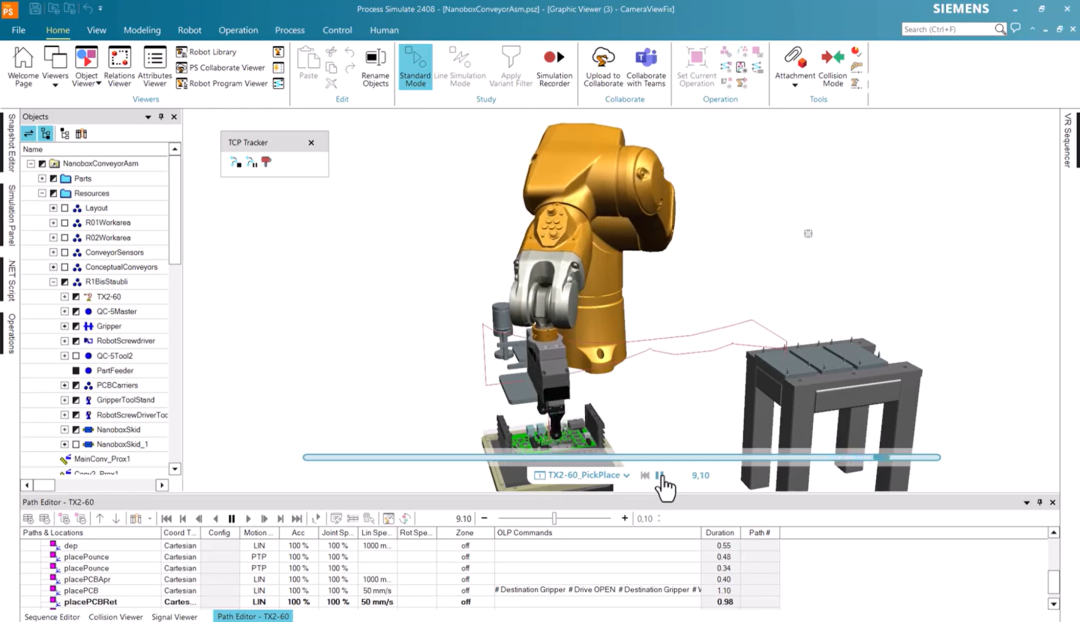Click Rename Objects tool
Viewport: 1080px width, 622px height.
pos(375,68)
